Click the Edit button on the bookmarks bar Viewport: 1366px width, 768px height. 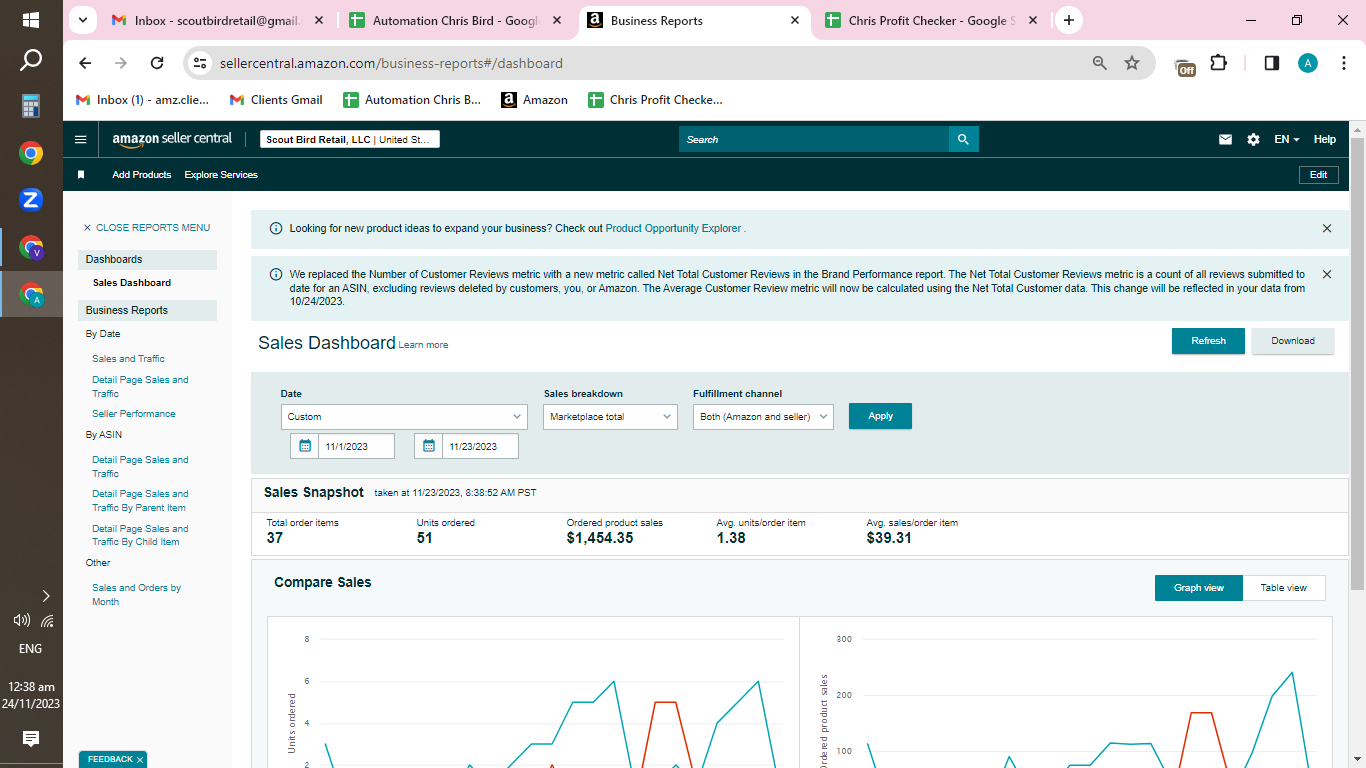click(1318, 175)
